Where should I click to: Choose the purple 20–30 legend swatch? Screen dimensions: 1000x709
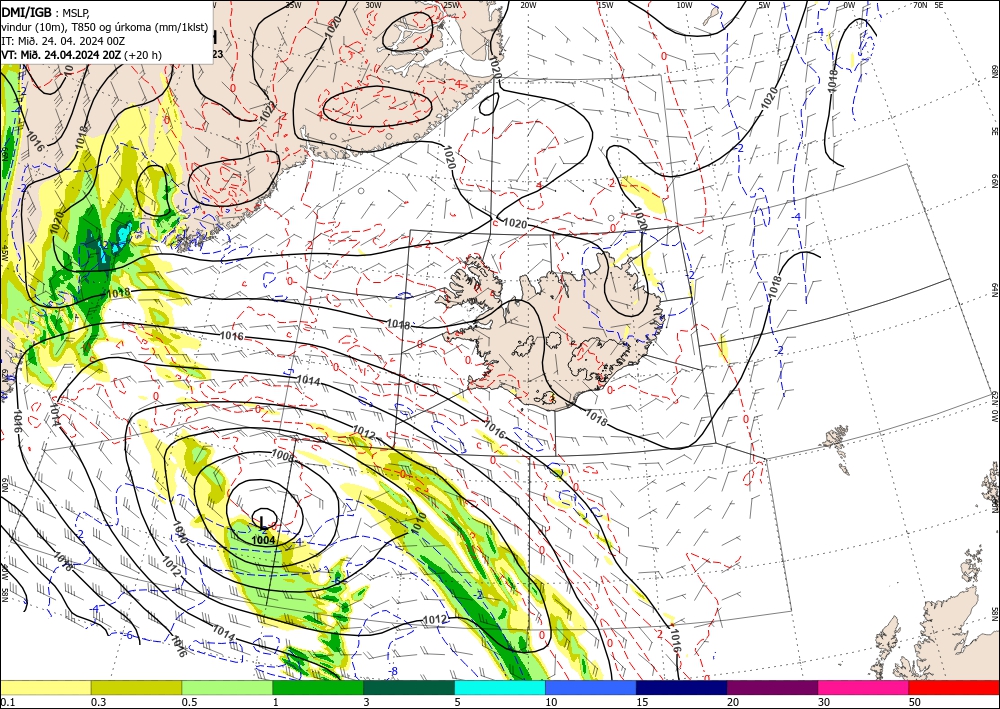pyautogui.click(x=772, y=687)
